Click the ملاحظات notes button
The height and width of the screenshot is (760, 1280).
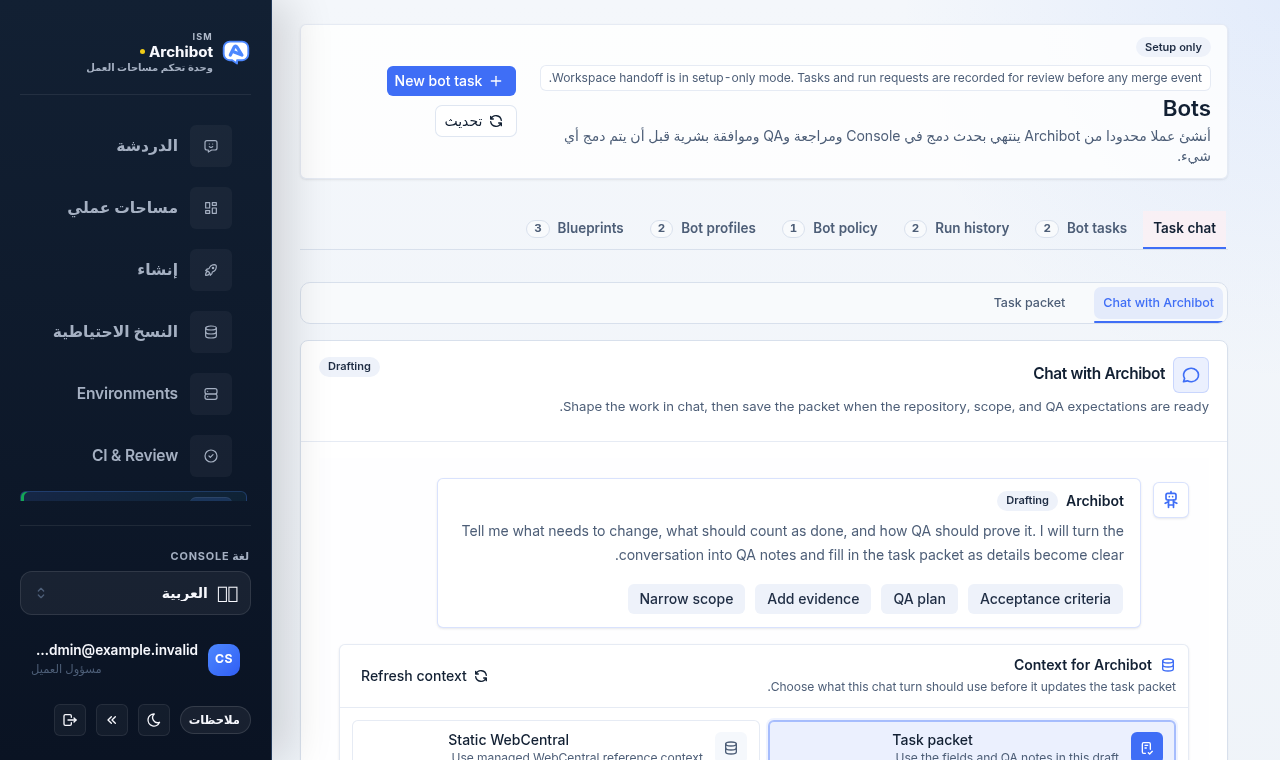[x=215, y=720]
